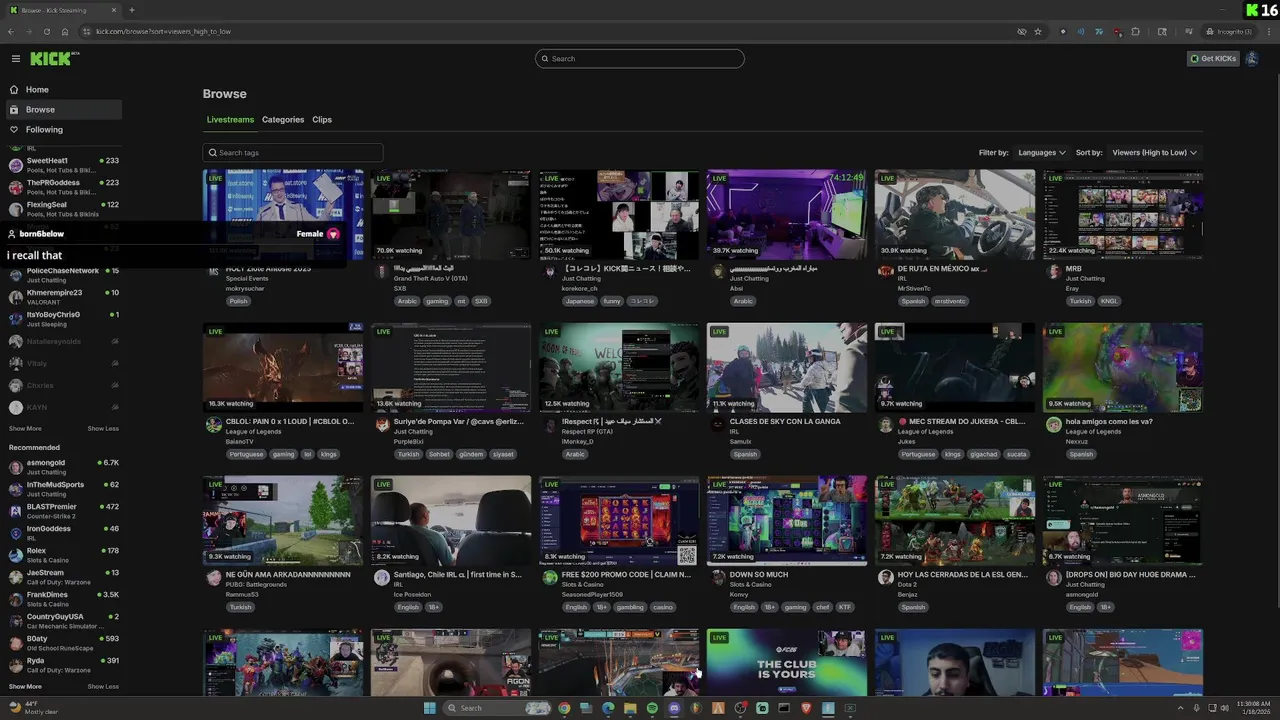Click the microphone icon in system tray
Image resolution: width=1280 pixels, height=720 pixels.
tap(1196, 708)
